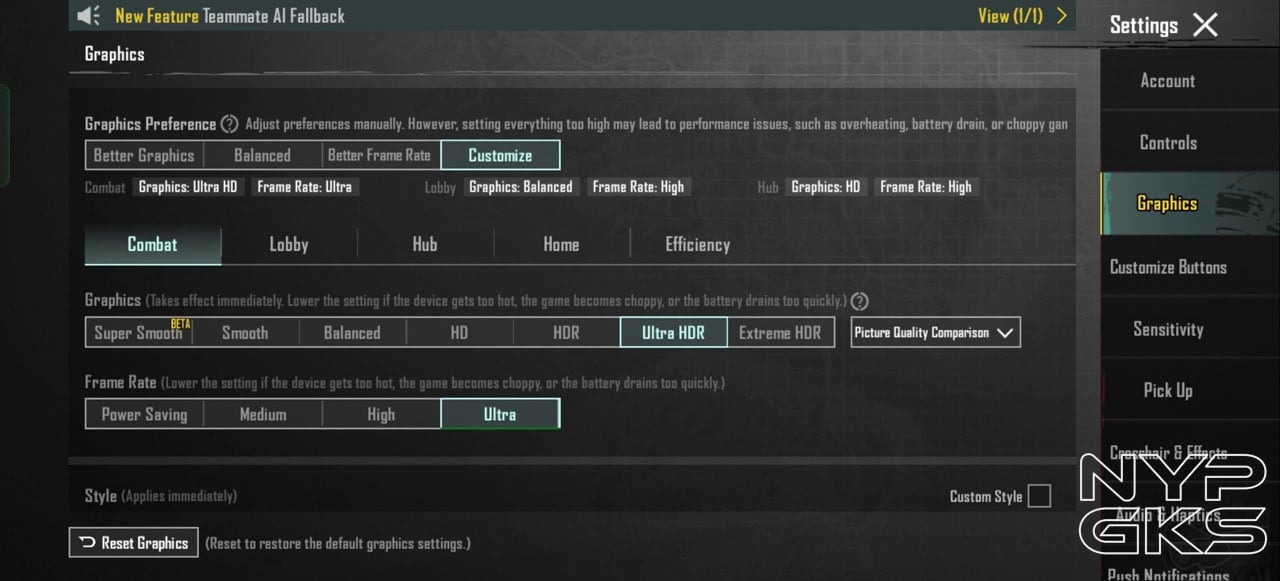Open Customize Buttons settings
The width and height of the screenshot is (1280, 581).
(1168, 267)
